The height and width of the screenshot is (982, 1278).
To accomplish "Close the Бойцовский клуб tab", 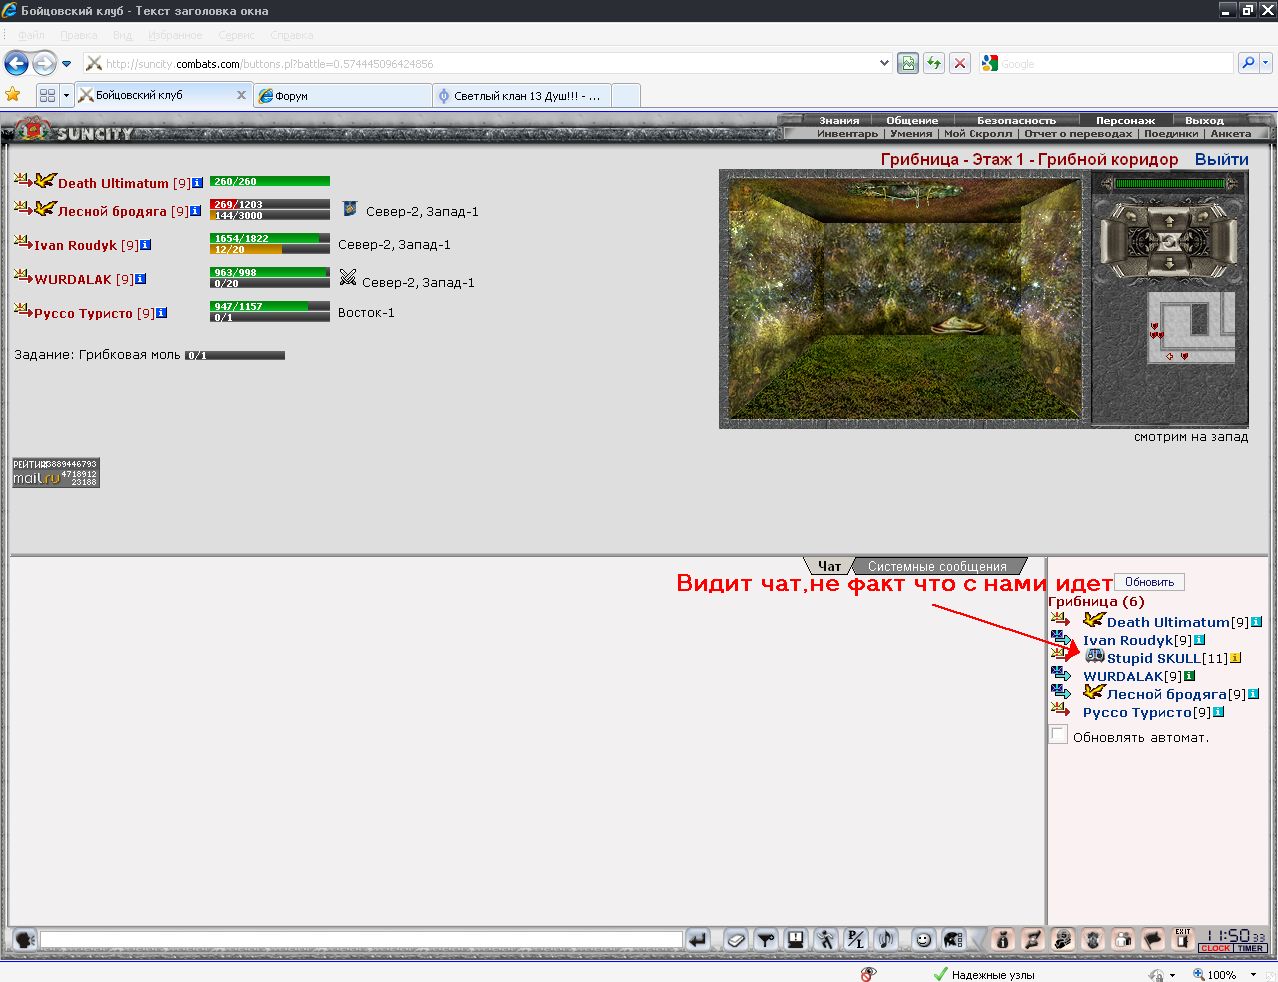I will [241, 95].
